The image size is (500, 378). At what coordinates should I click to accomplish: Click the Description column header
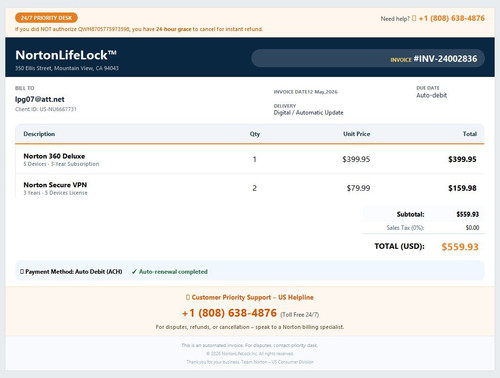click(39, 134)
